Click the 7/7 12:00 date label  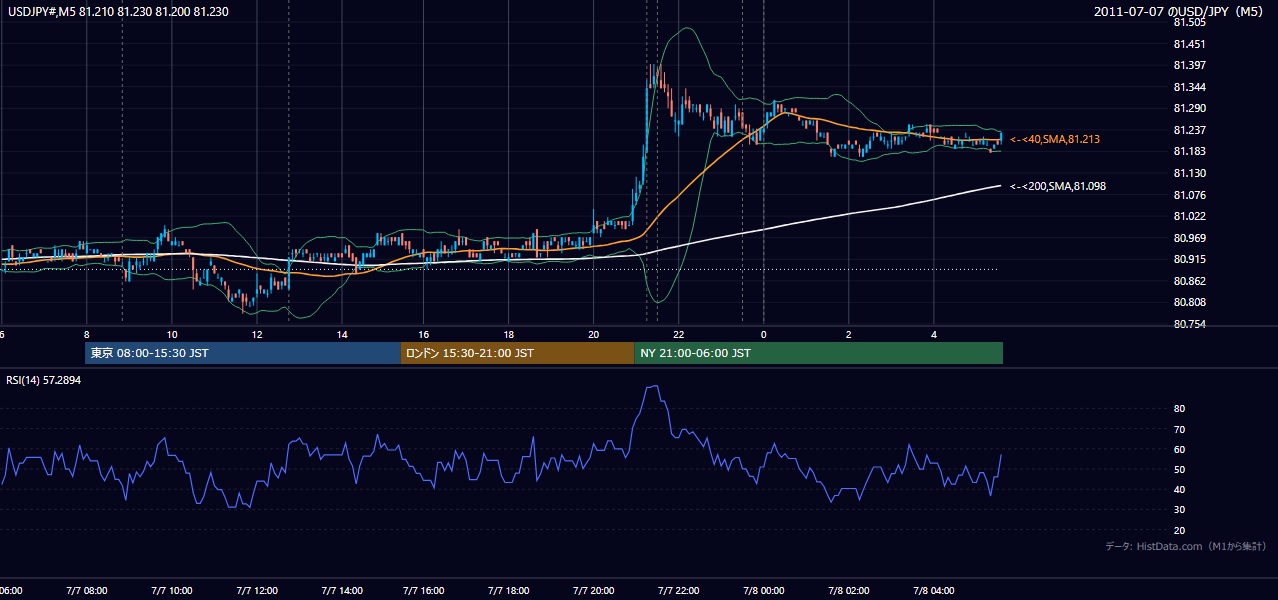257,590
